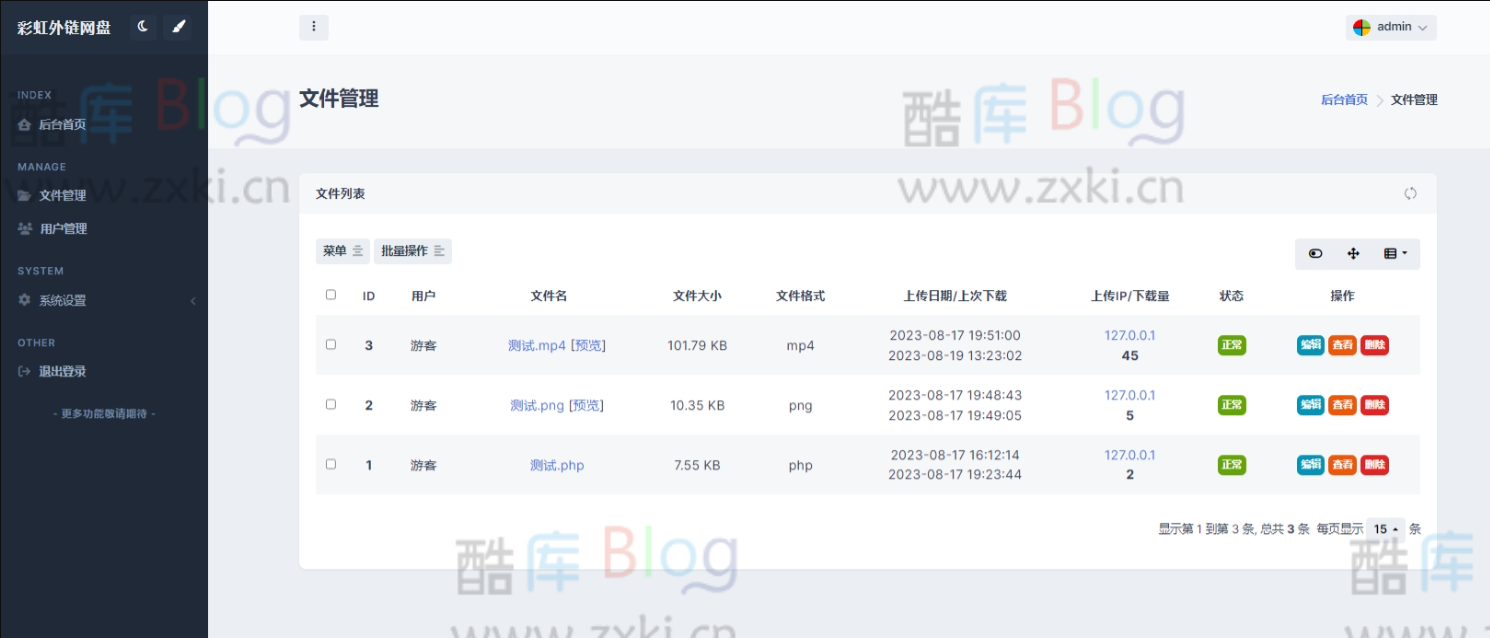Check the row checkbox for 测试.mp4

(333, 345)
